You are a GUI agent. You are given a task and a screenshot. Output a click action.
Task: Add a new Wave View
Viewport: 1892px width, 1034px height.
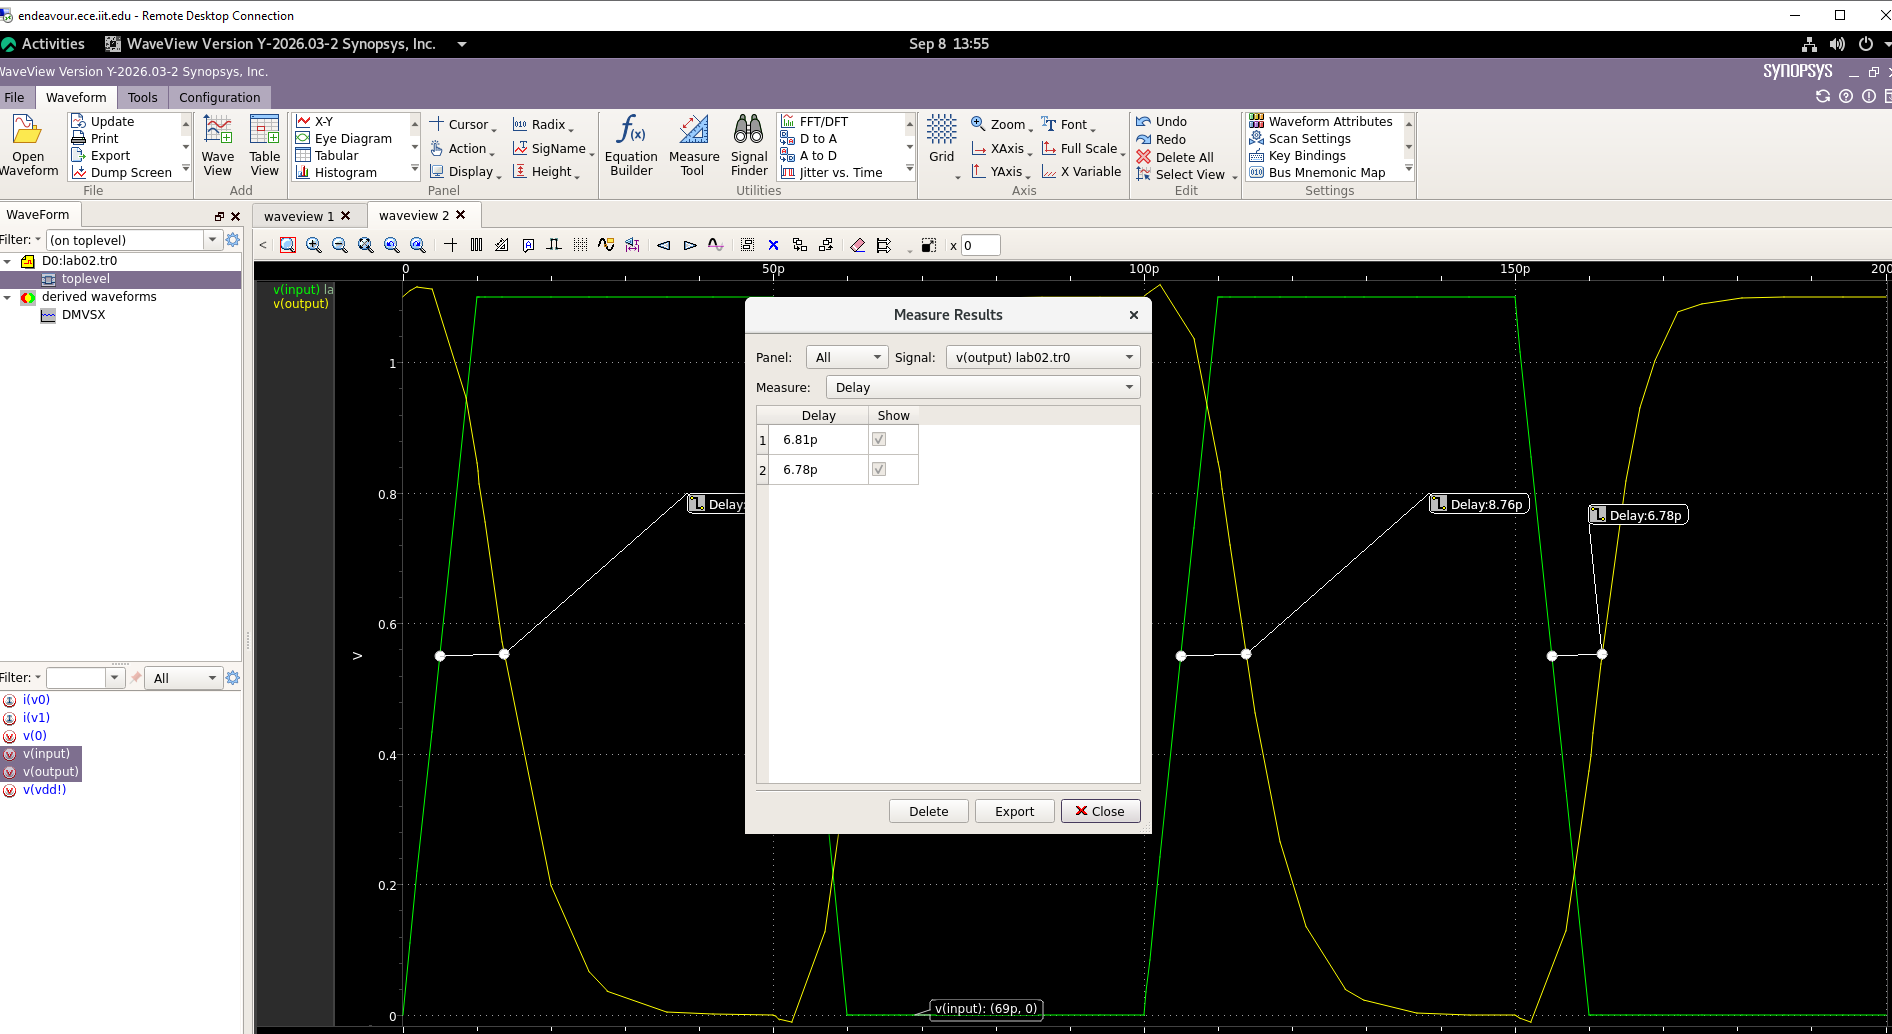pyautogui.click(x=217, y=146)
